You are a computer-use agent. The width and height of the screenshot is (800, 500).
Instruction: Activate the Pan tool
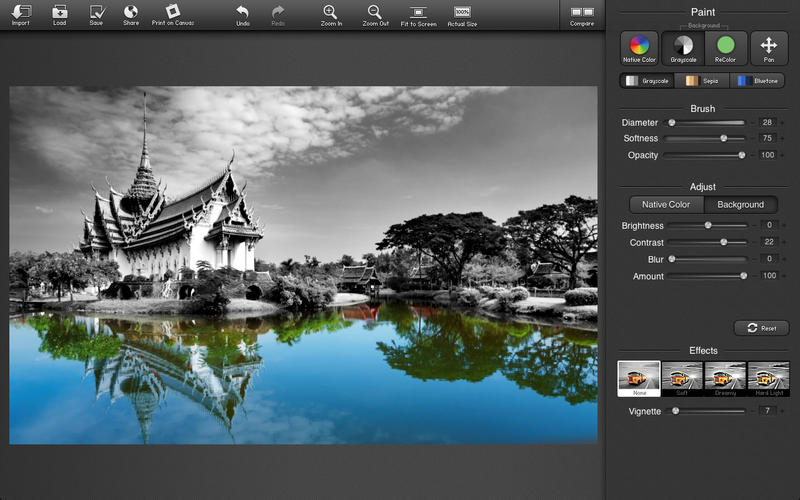(768, 47)
